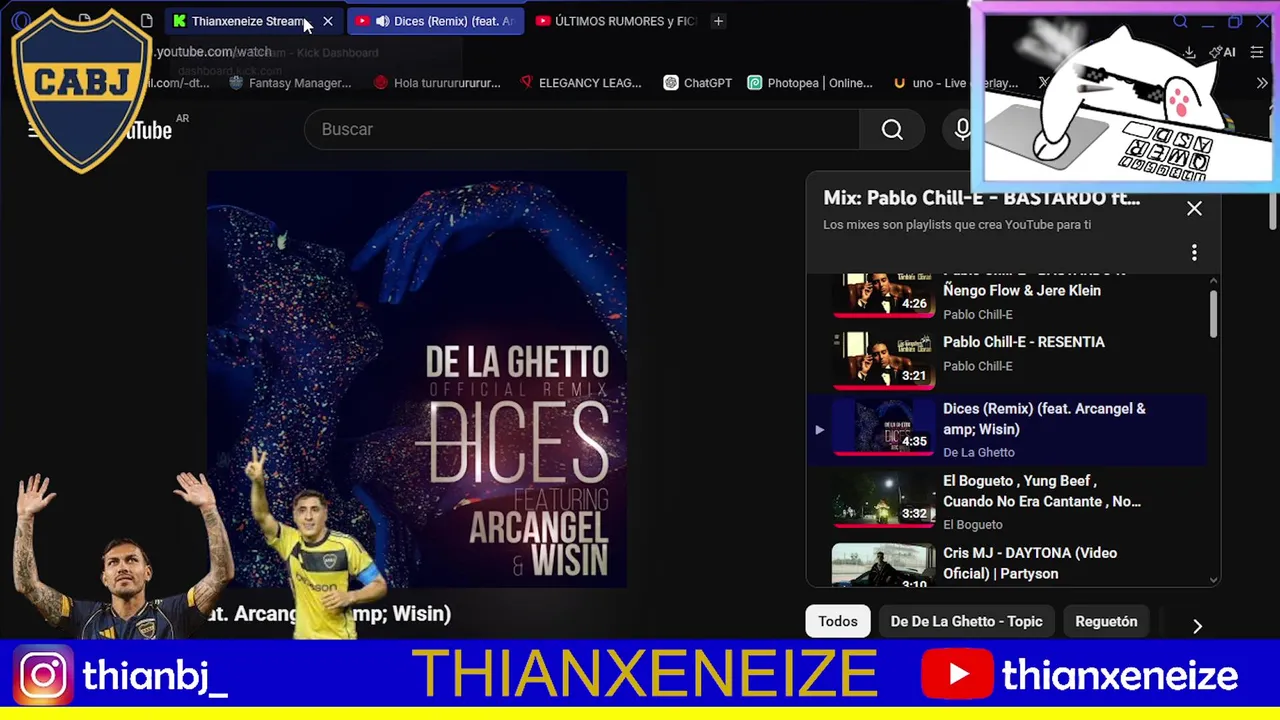Play Cris MJ - DAYTONA video
This screenshot has height=720, width=1280.
coord(1030,563)
